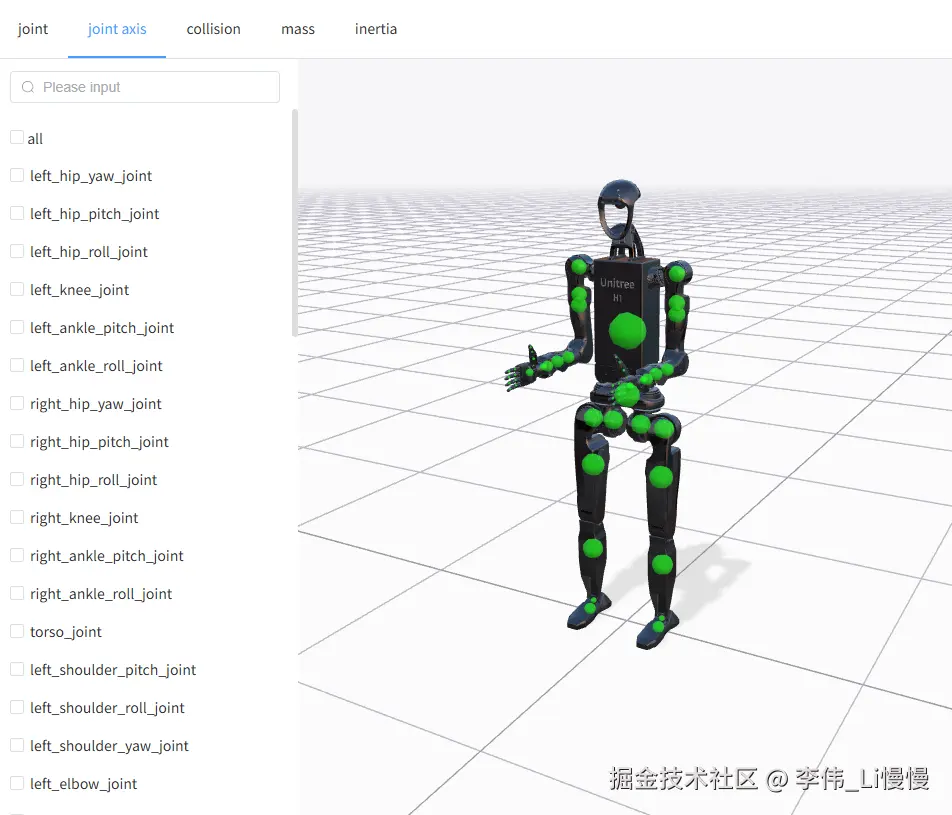Click the large green torso joint marker
This screenshot has width=952, height=815.
click(x=627, y=331)
